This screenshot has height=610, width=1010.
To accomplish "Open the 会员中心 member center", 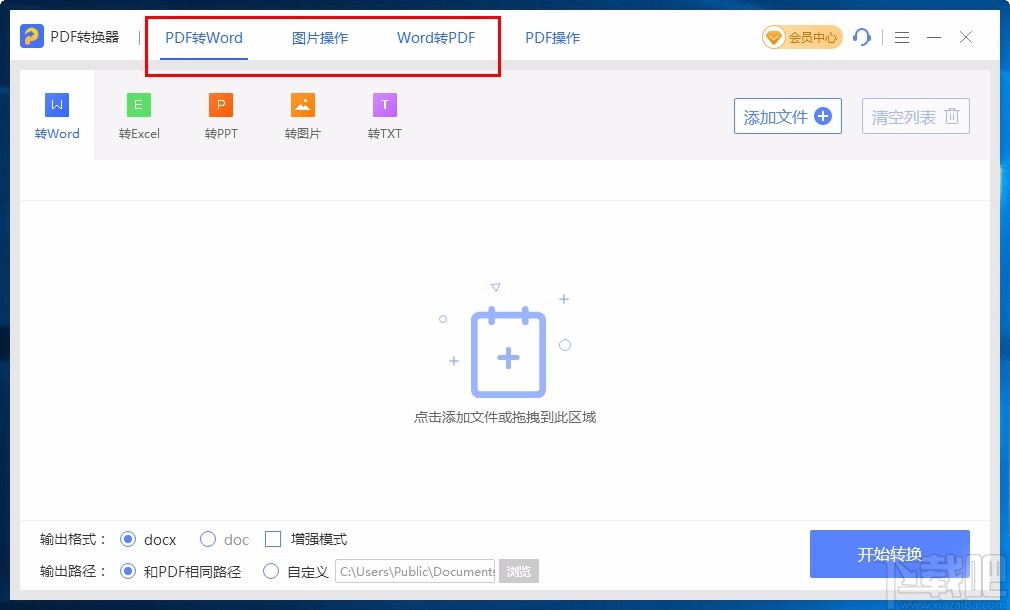I will [800, 37].
